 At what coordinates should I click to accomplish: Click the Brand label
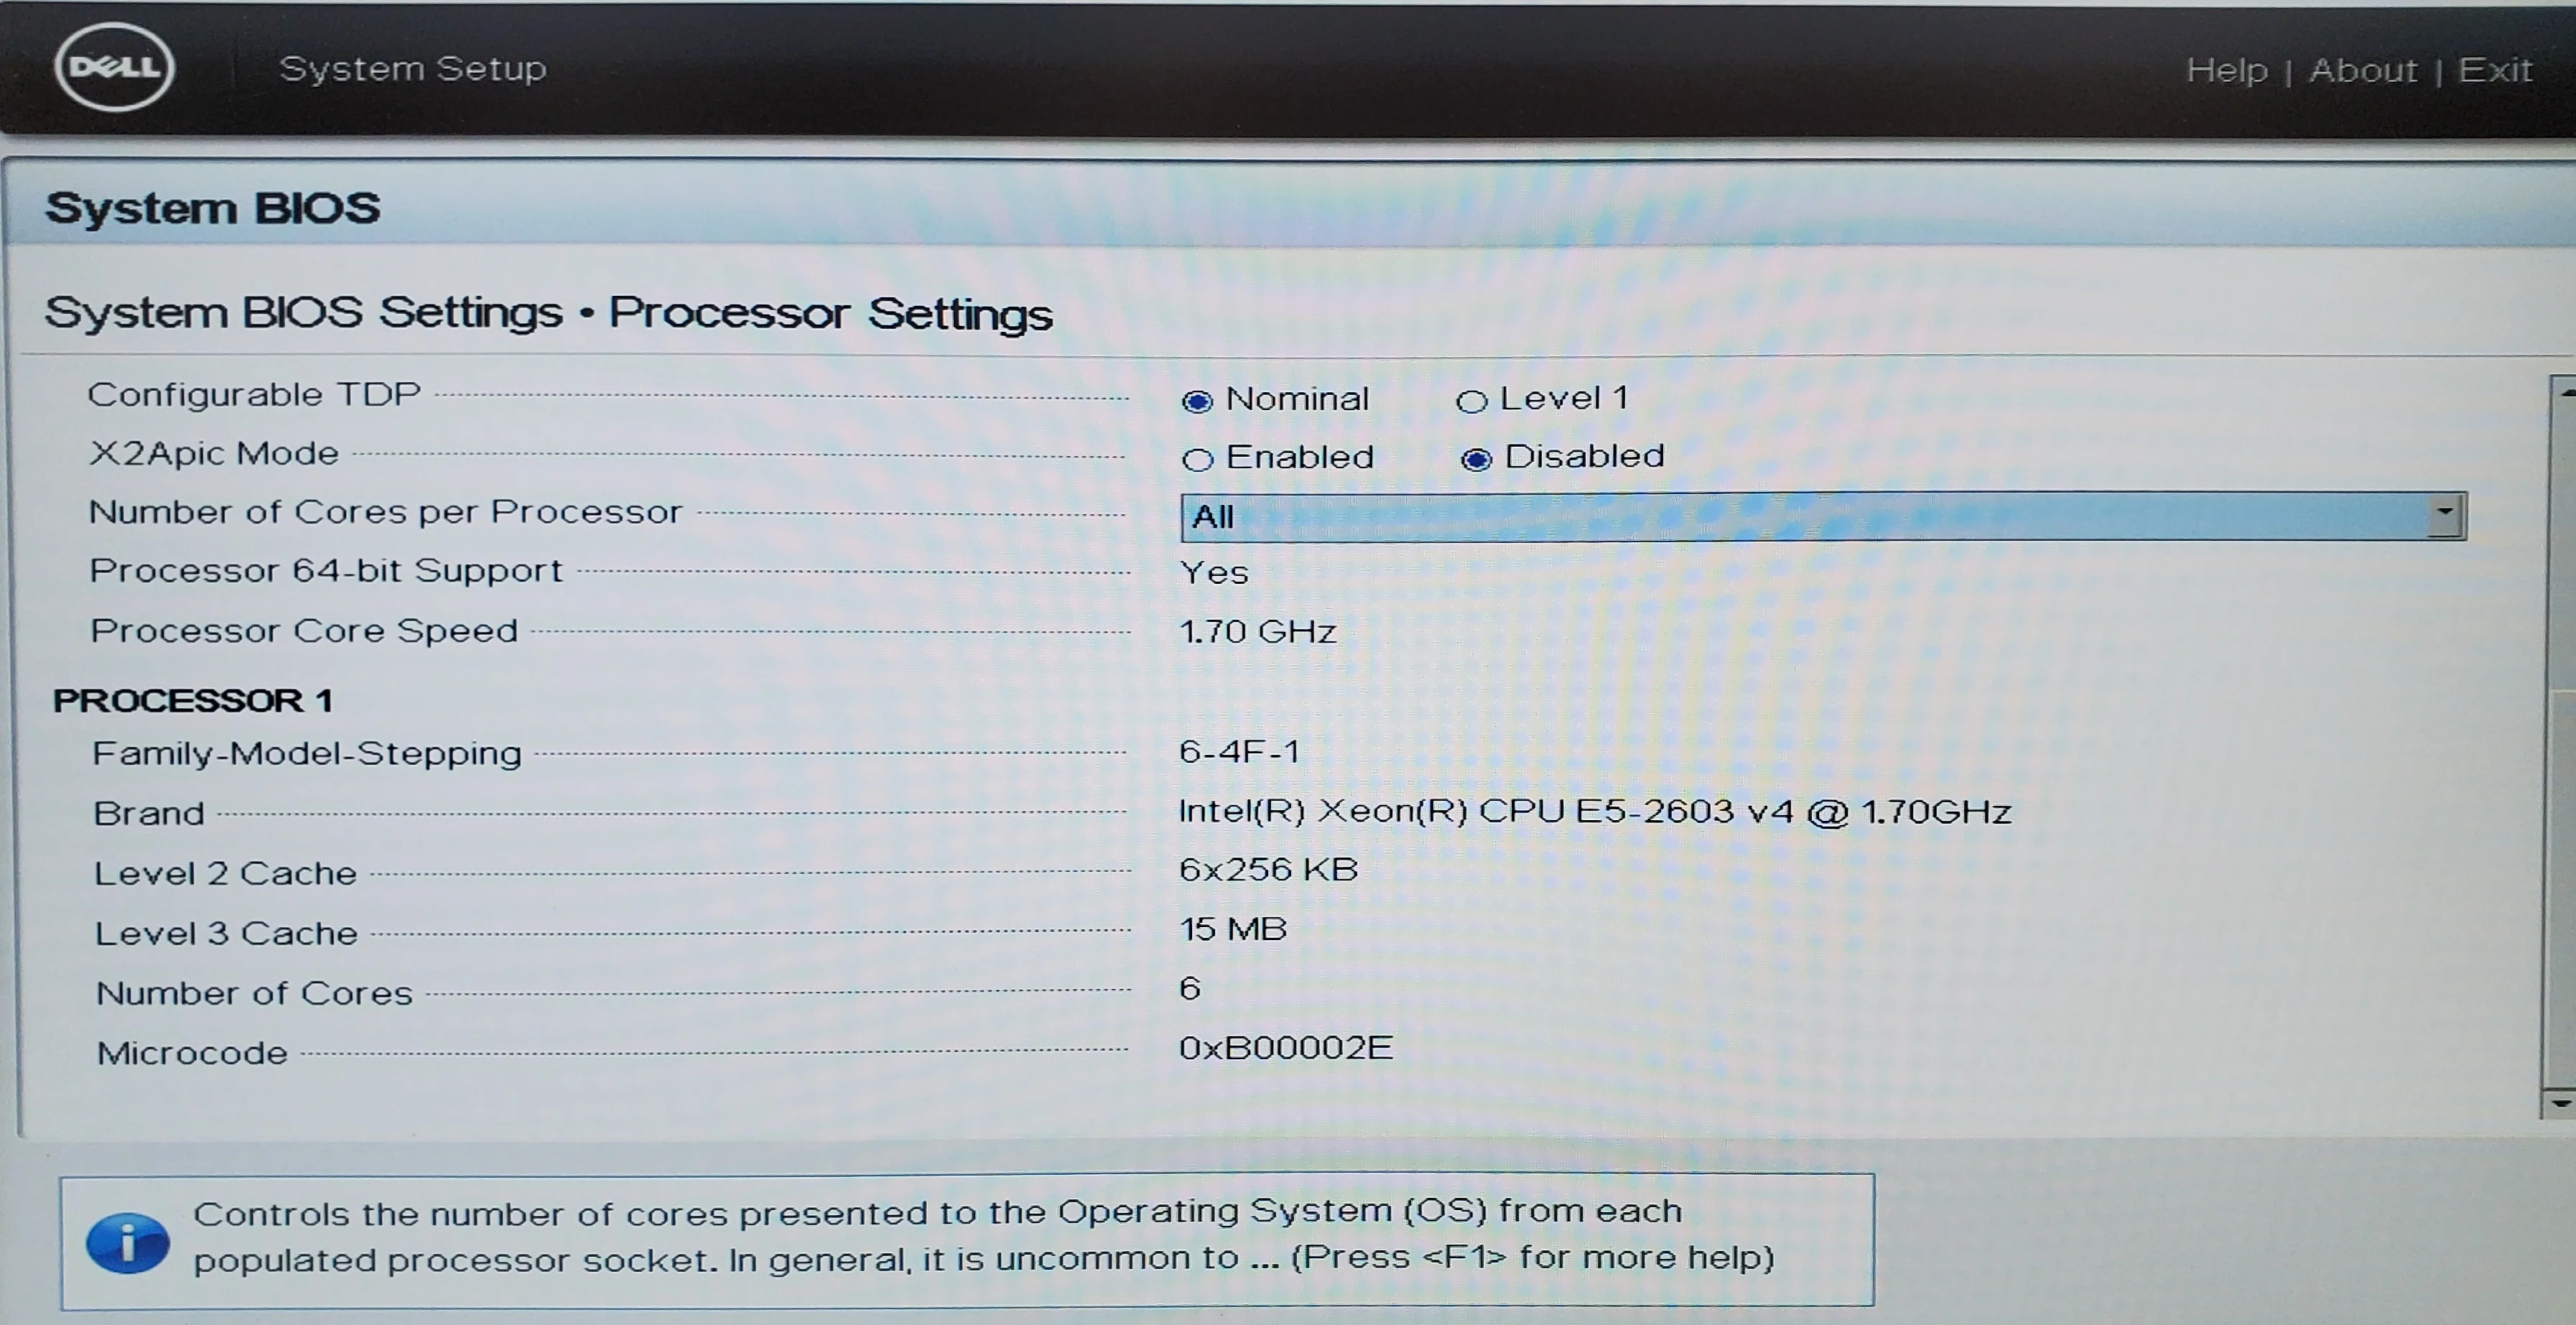click(x=149, y=813)
